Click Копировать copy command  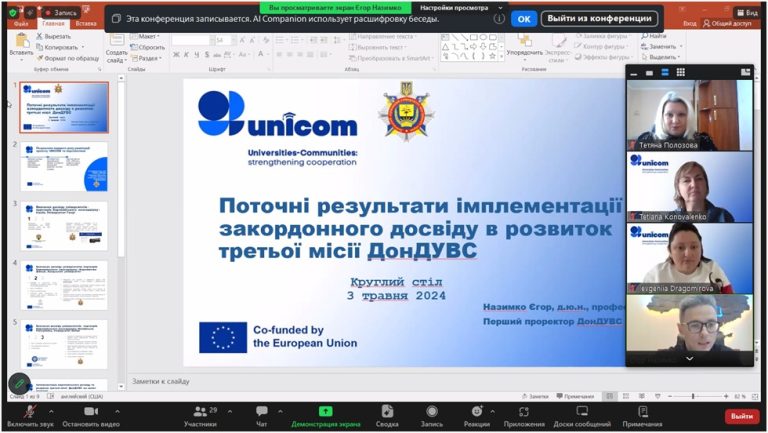pyautogui.click(x=60, y=47)
